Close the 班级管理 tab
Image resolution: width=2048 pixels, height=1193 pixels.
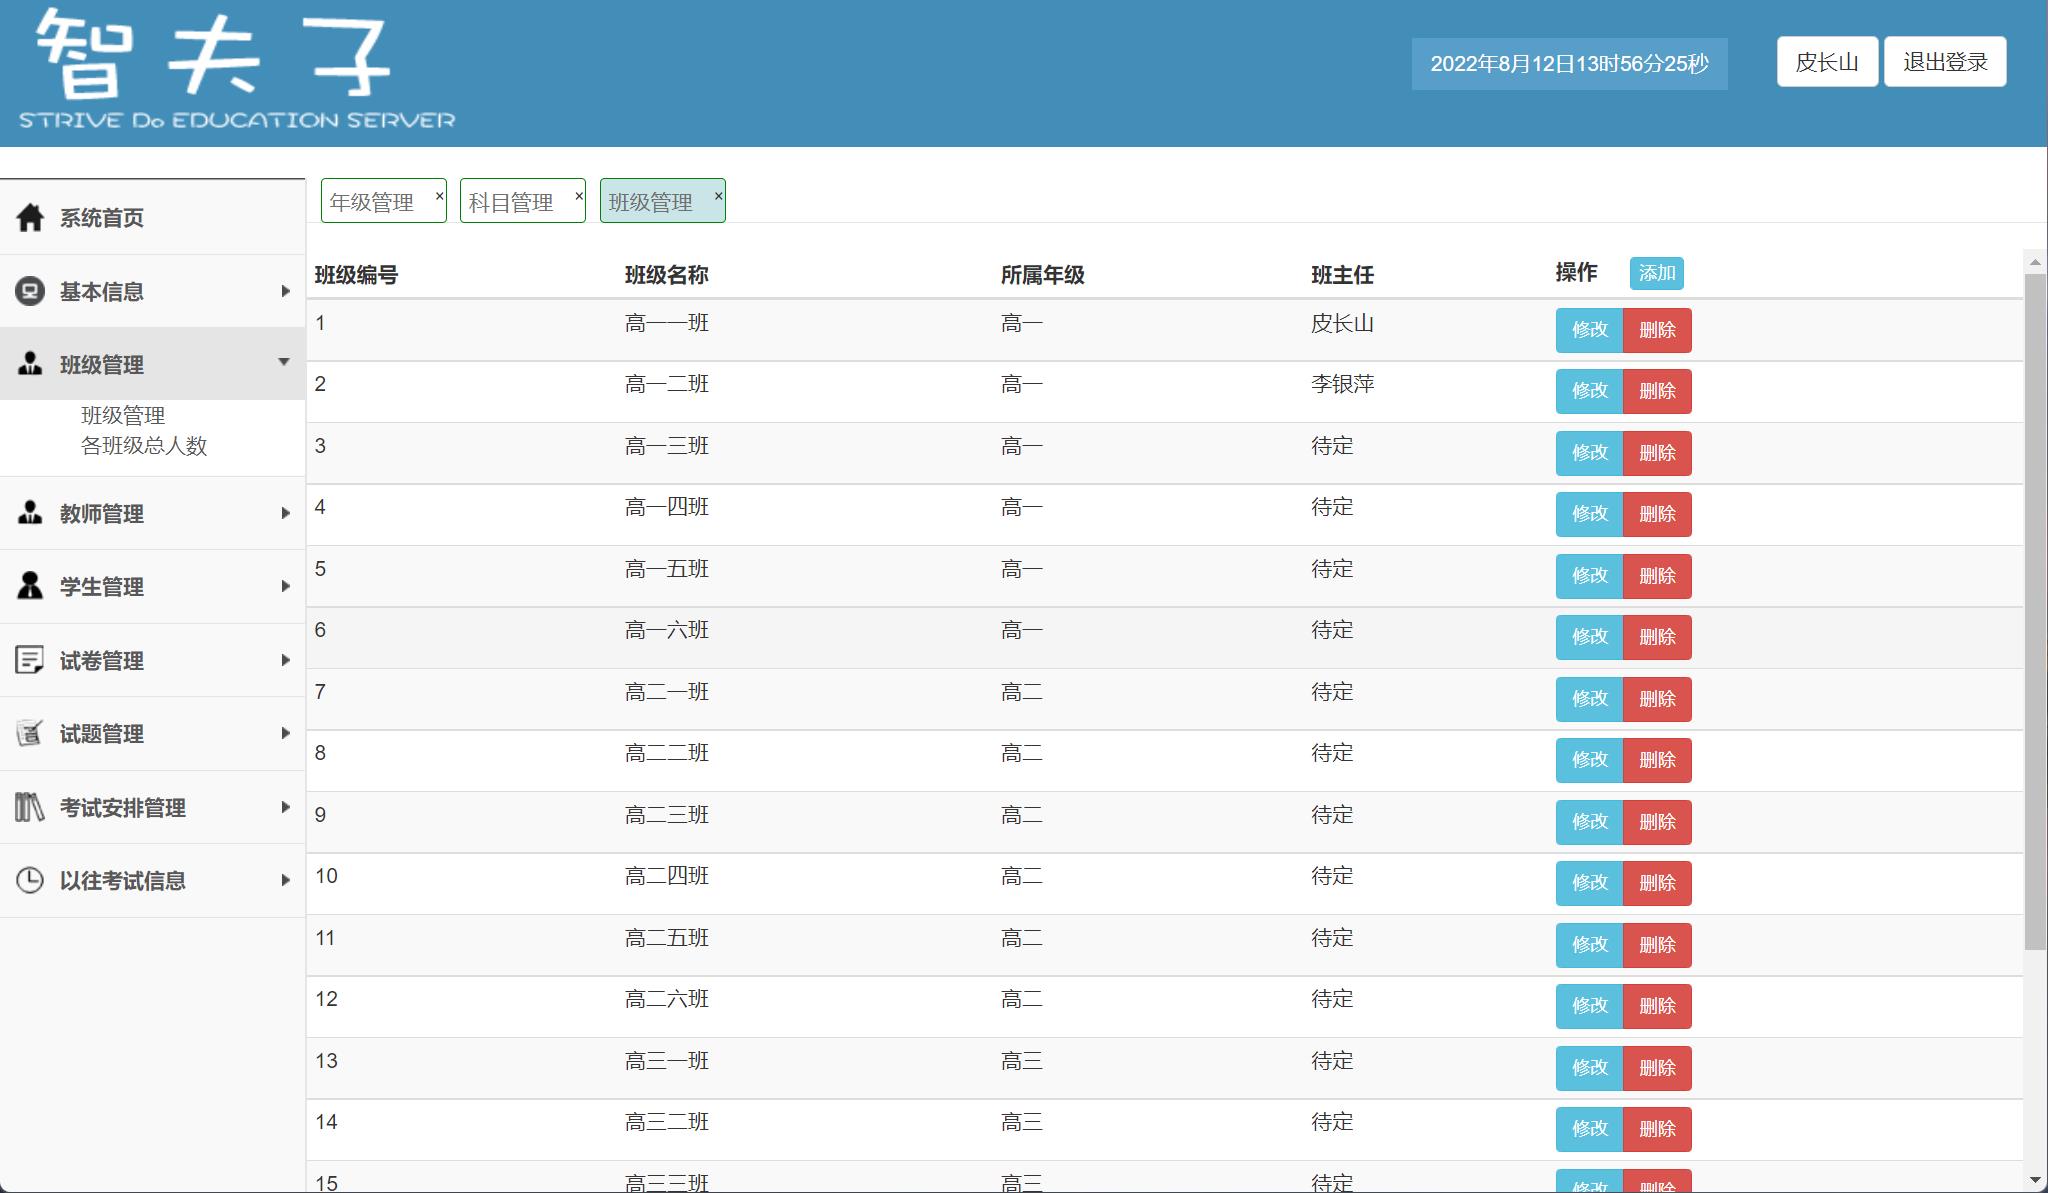coord(716,194)
